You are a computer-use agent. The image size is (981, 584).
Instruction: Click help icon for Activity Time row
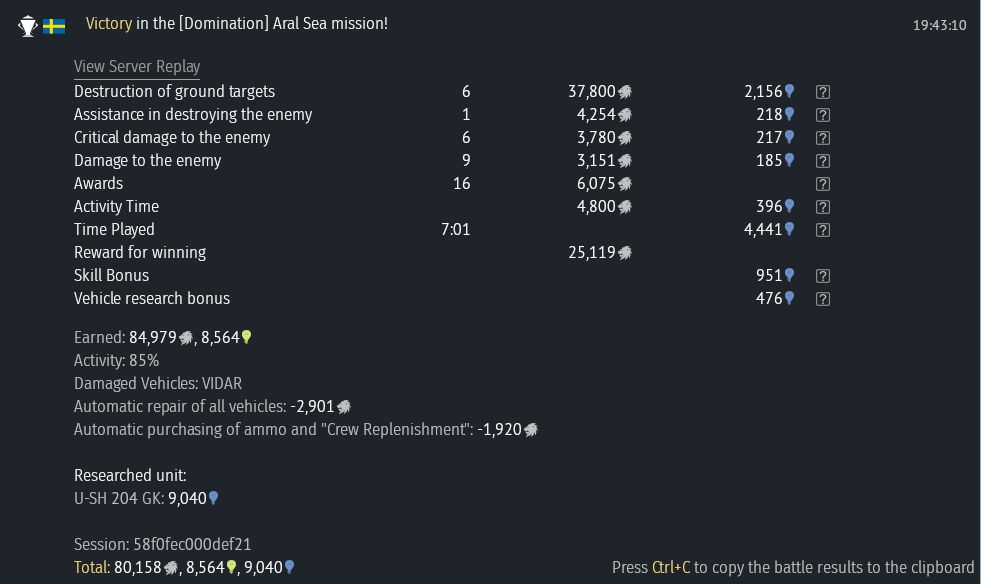point(823,207)
